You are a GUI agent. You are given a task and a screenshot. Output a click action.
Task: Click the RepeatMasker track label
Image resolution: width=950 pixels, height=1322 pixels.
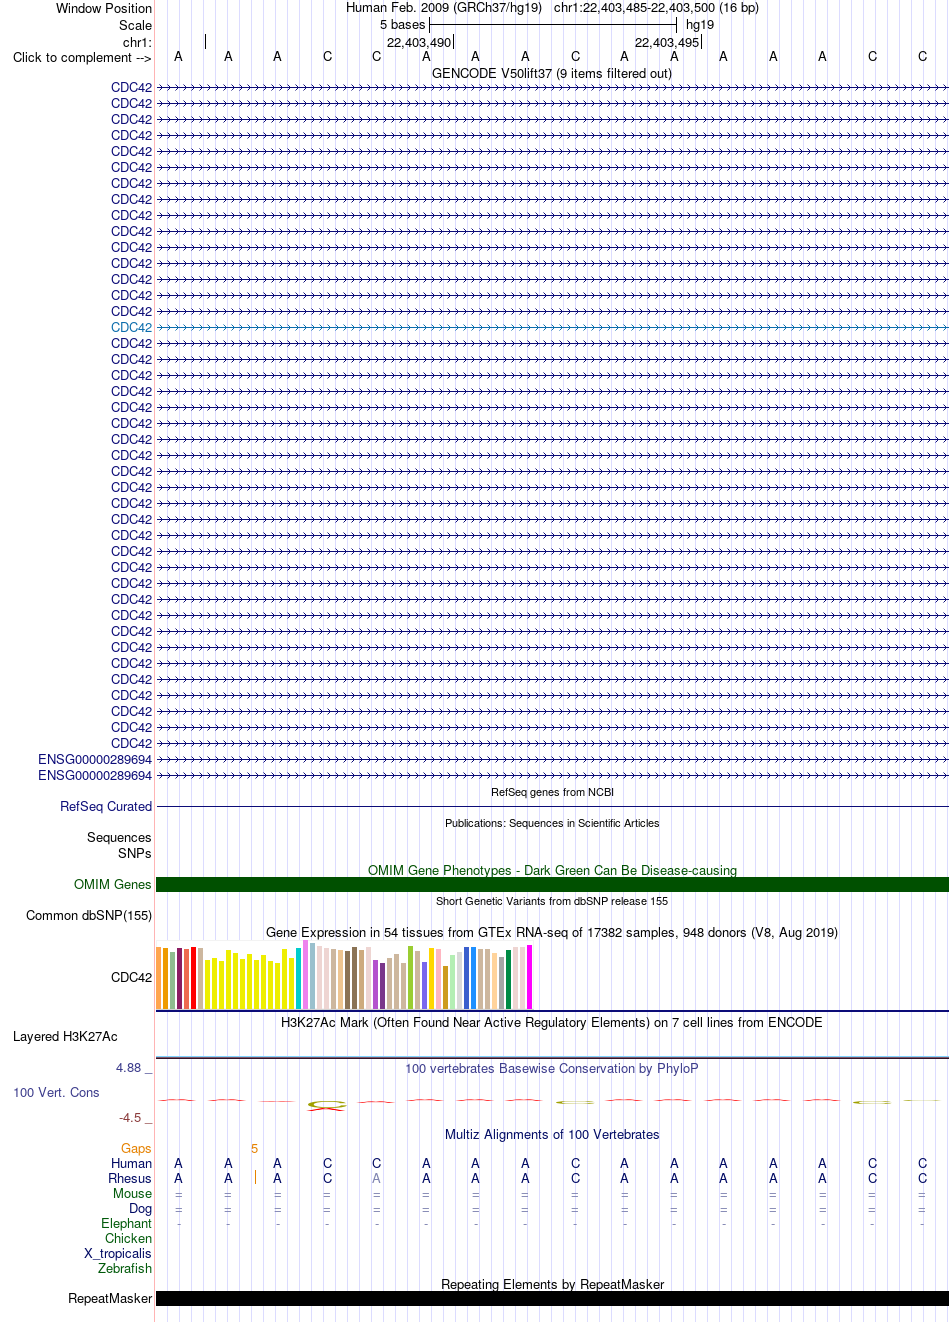pos(110,1299)
